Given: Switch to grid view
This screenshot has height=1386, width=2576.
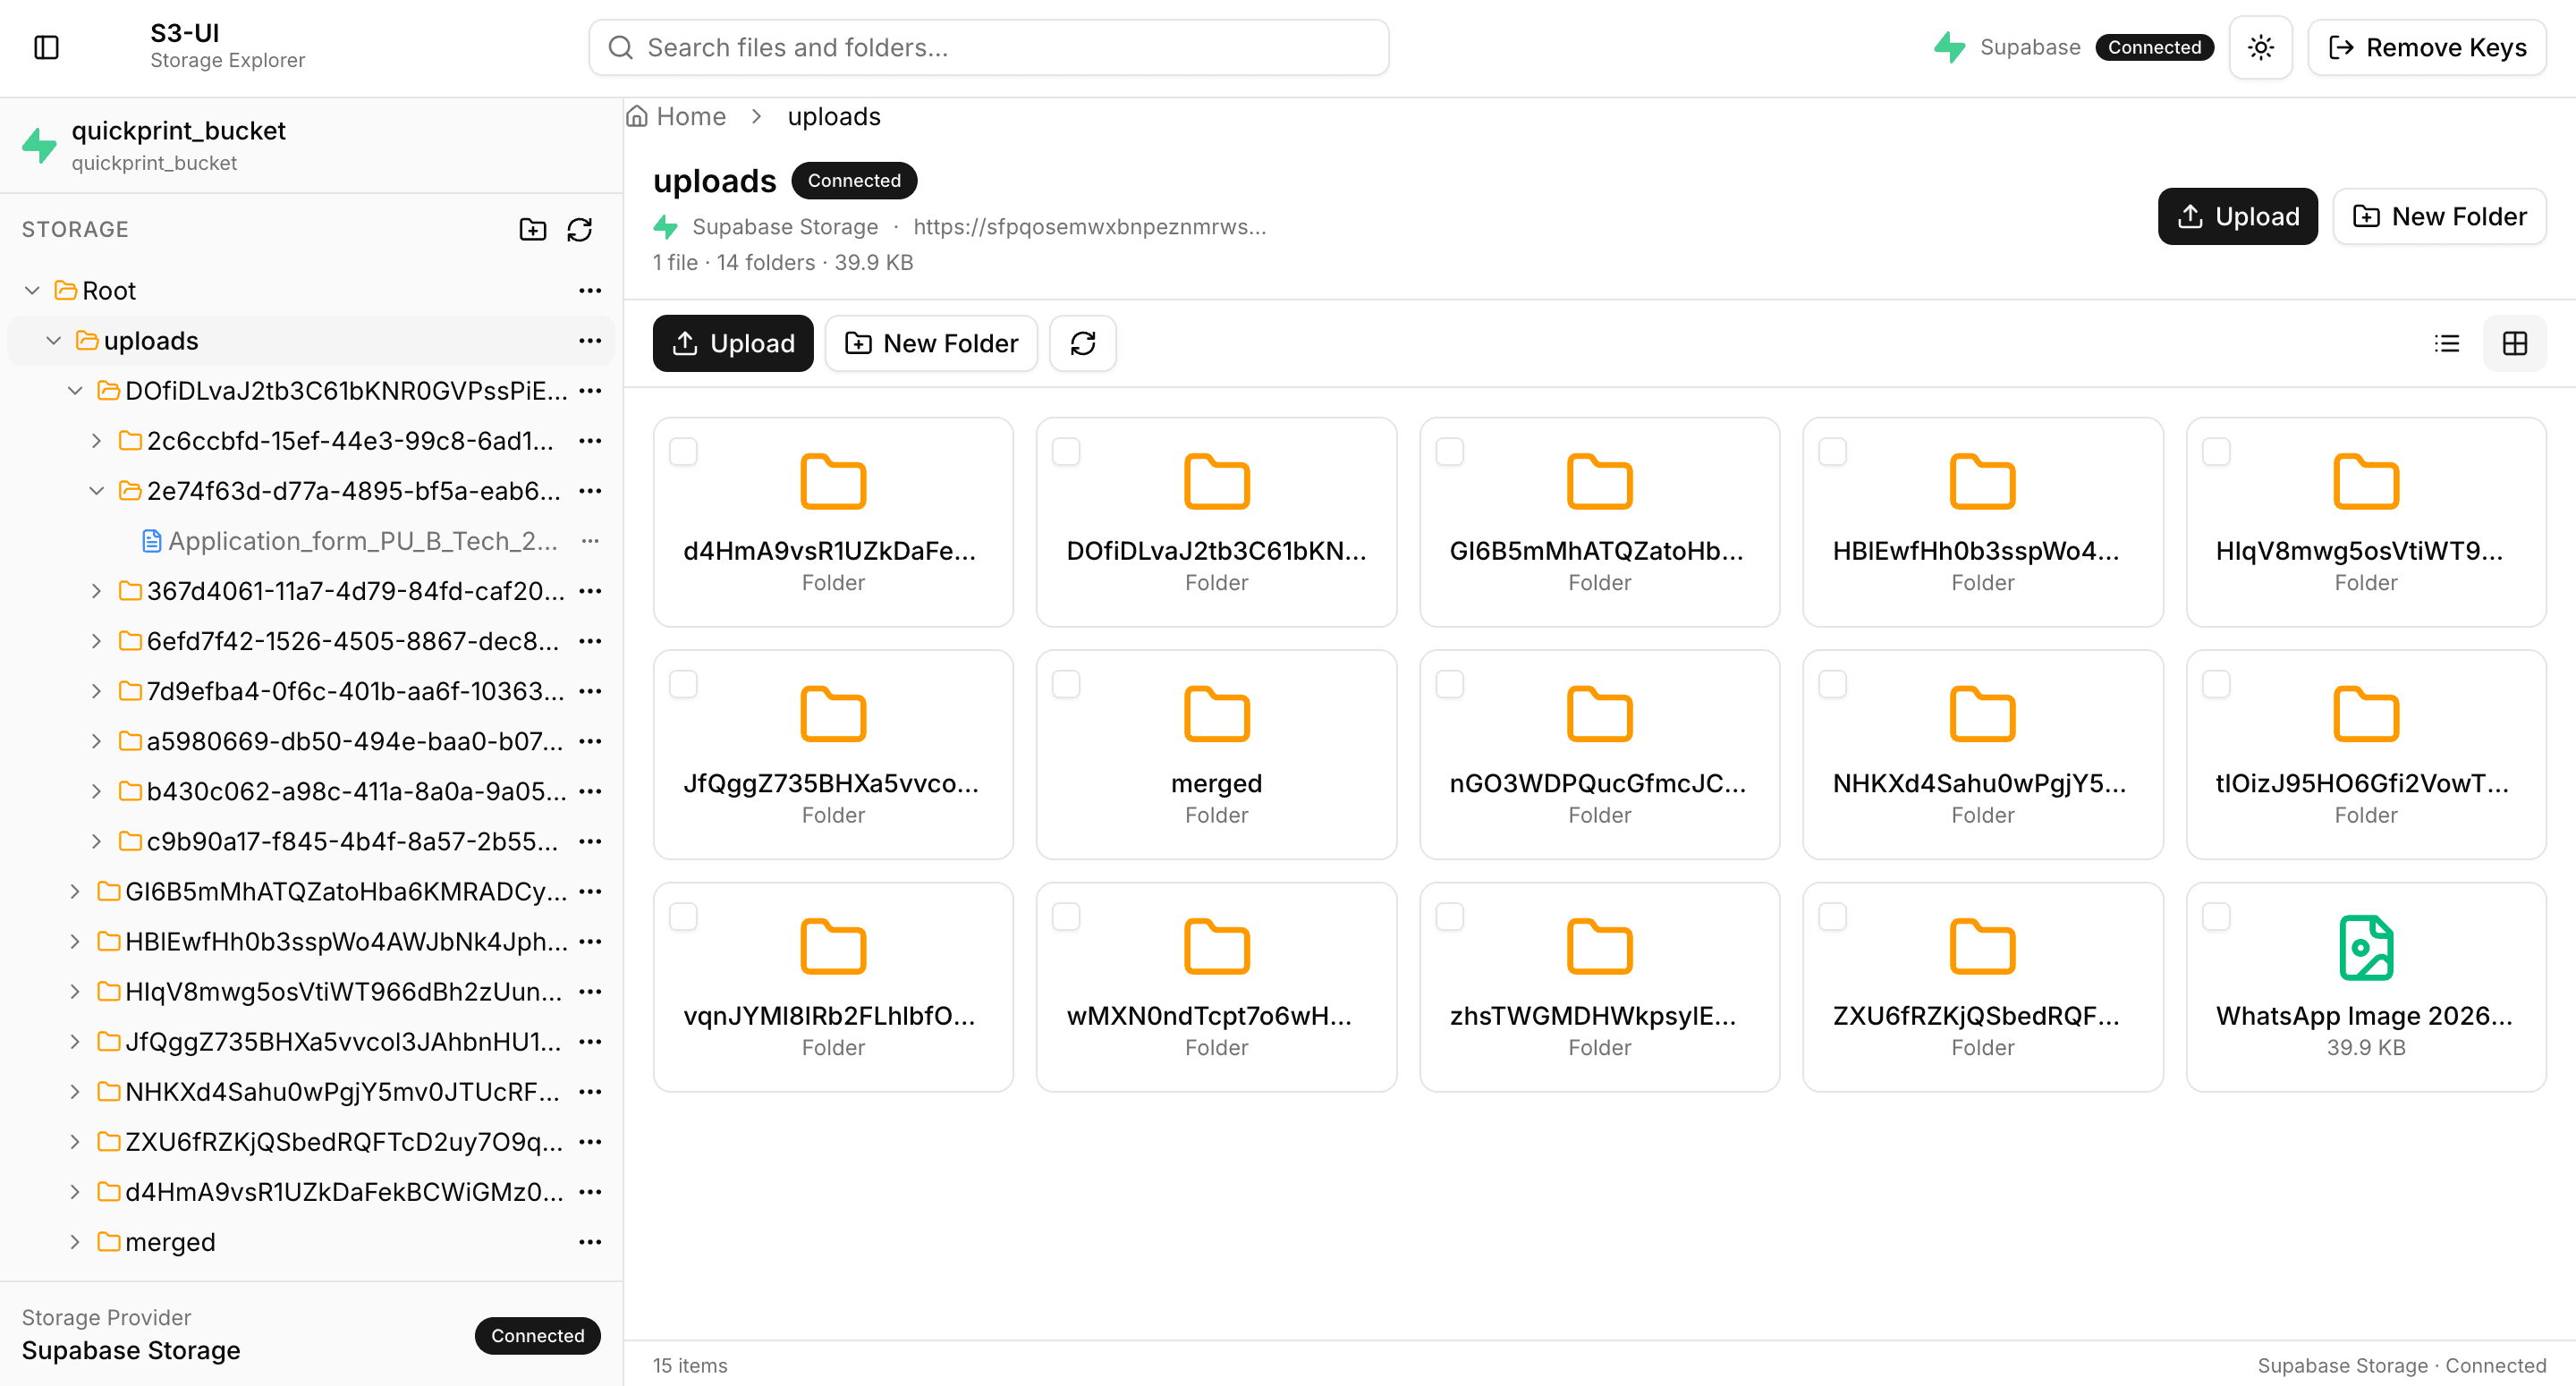Looking at the screenshot, I should (2514, 343).
